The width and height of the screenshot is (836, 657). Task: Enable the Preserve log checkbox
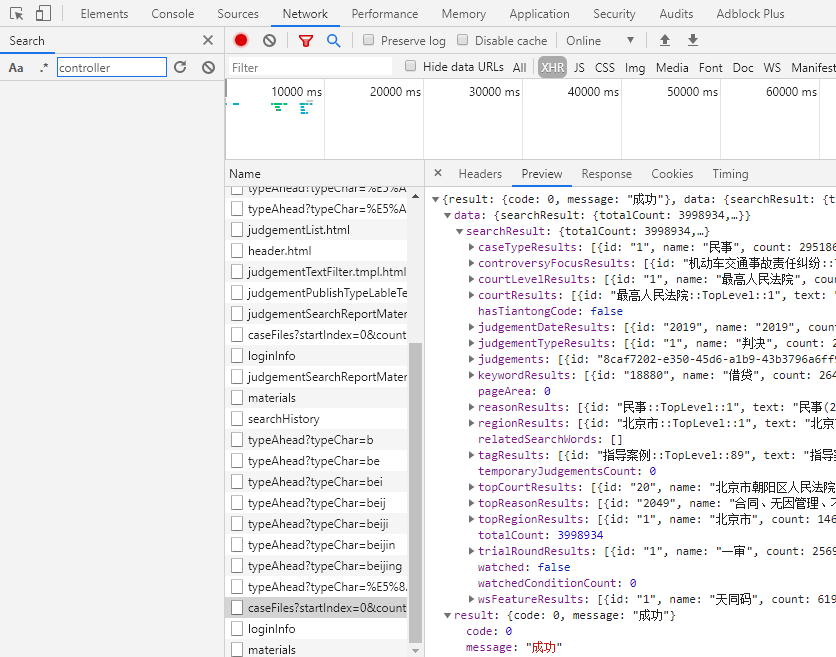369,40
